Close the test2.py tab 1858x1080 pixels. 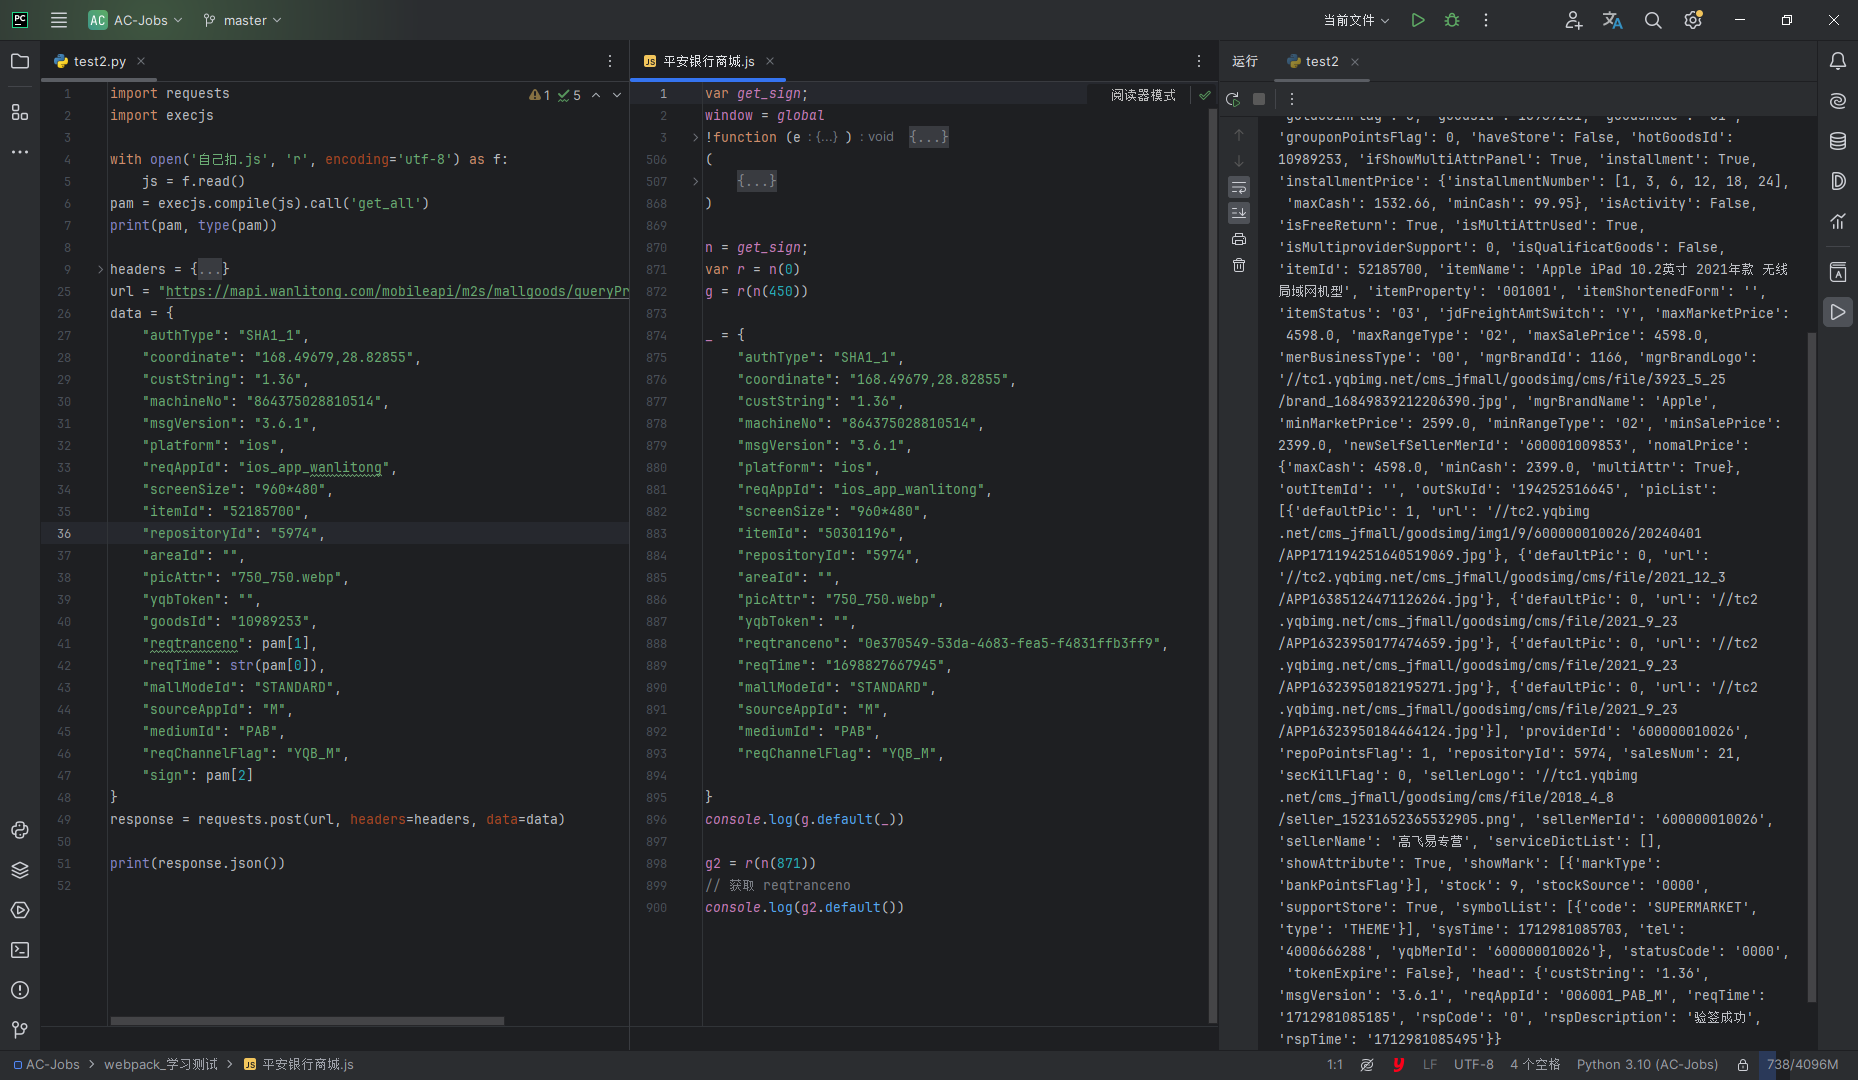click(141, 61)
